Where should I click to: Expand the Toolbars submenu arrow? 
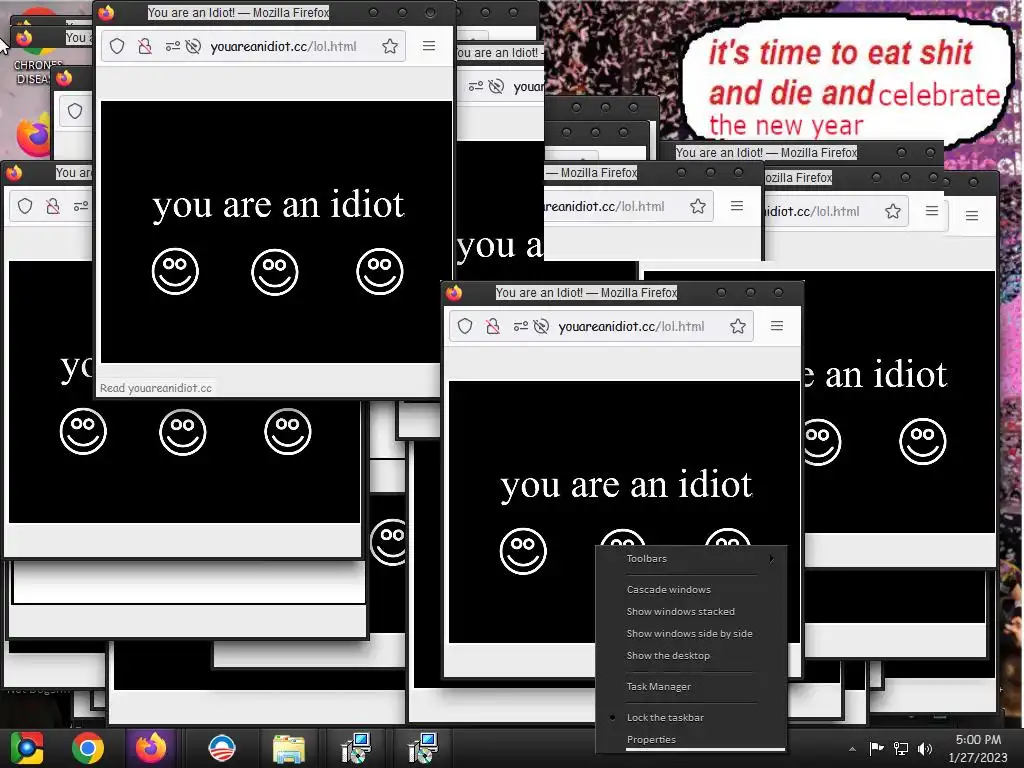click(x=772, y=558)
